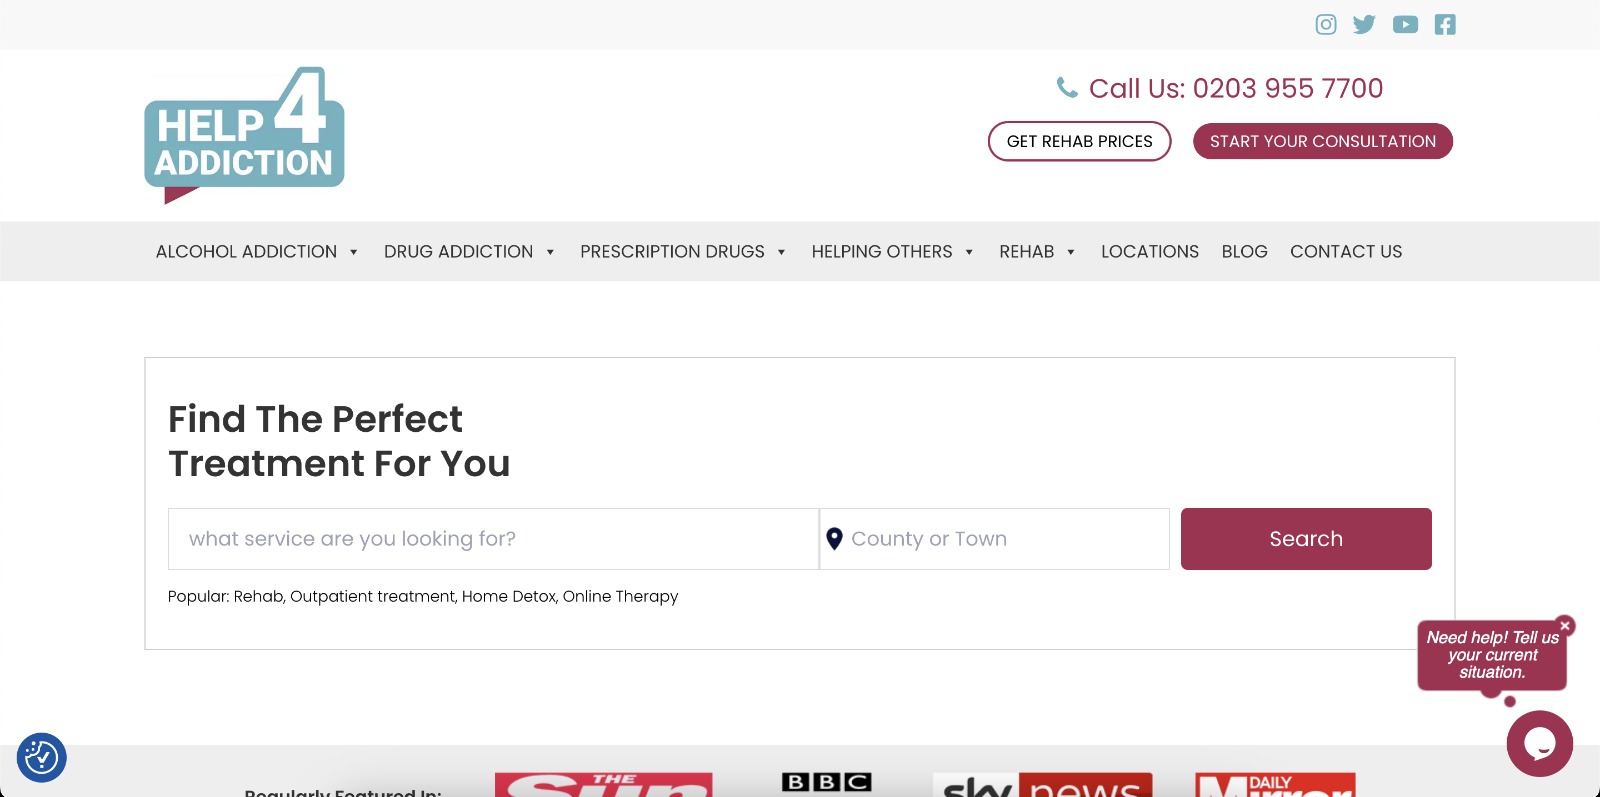The height and width of the screenshot is (797, 1600).
Task: Dismiss the 'Need help!' chat popup
Action: point(1565,625)
